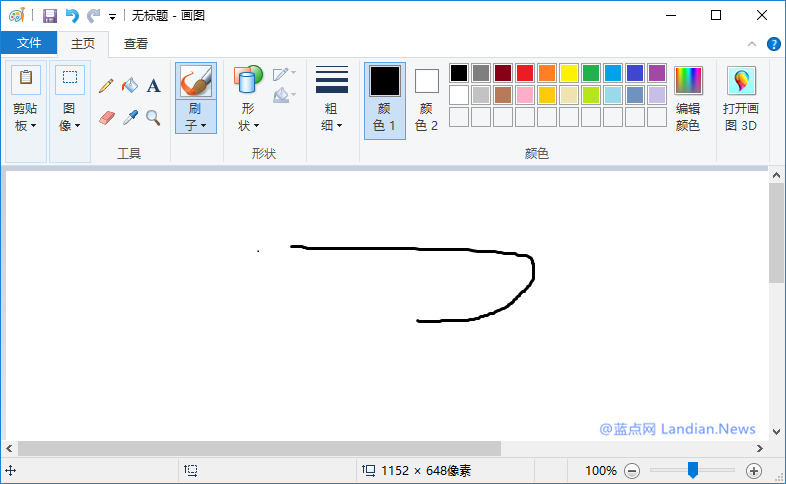Open the 文件 file menu

[x=29, y=43]
